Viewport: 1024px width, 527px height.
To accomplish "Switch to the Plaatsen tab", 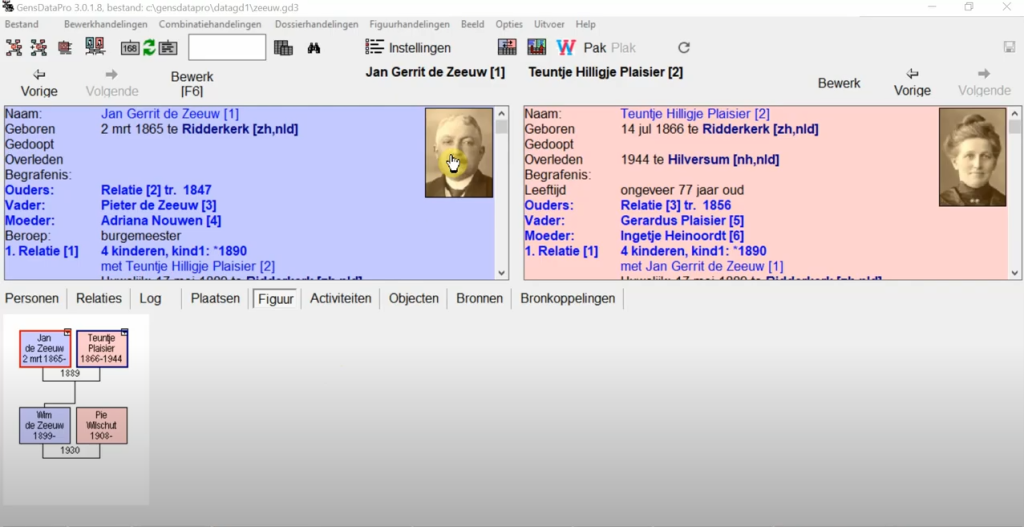I will pyautogui.click(x=216, y=298).
